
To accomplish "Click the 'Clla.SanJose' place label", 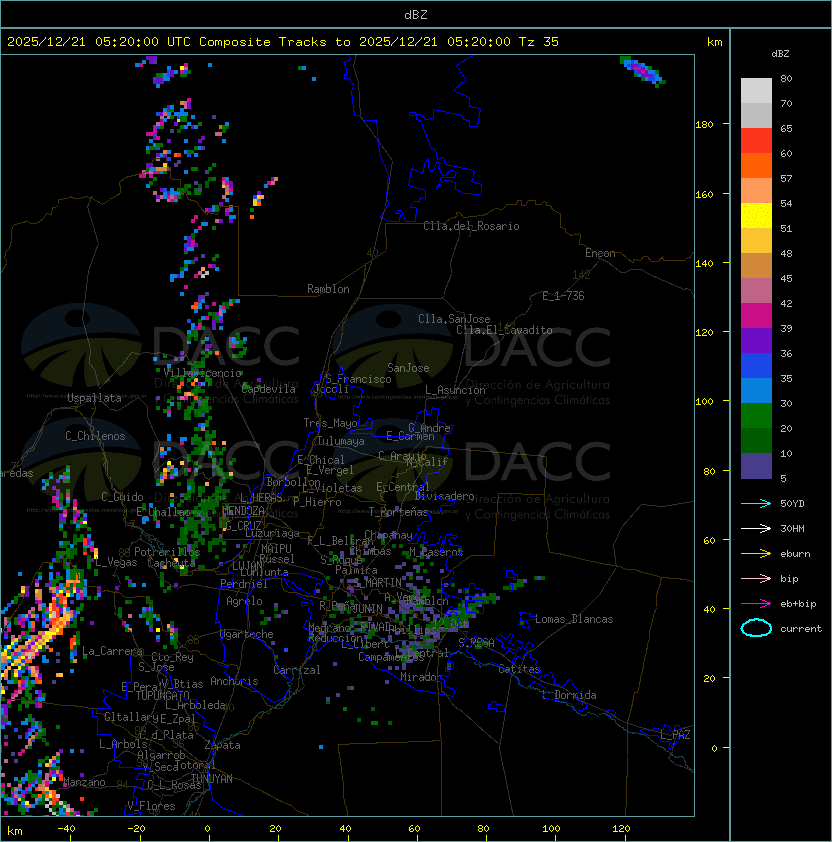I will point(454,319).
